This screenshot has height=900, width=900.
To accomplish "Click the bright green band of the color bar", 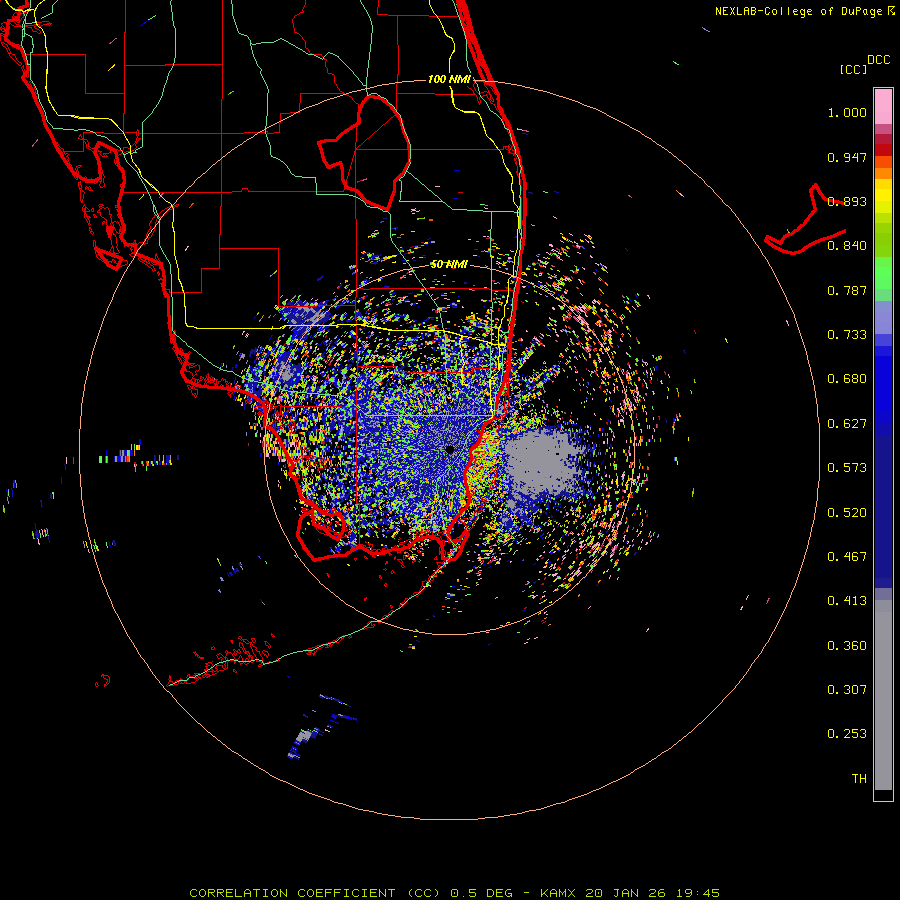I will click(x=883, y=273).
